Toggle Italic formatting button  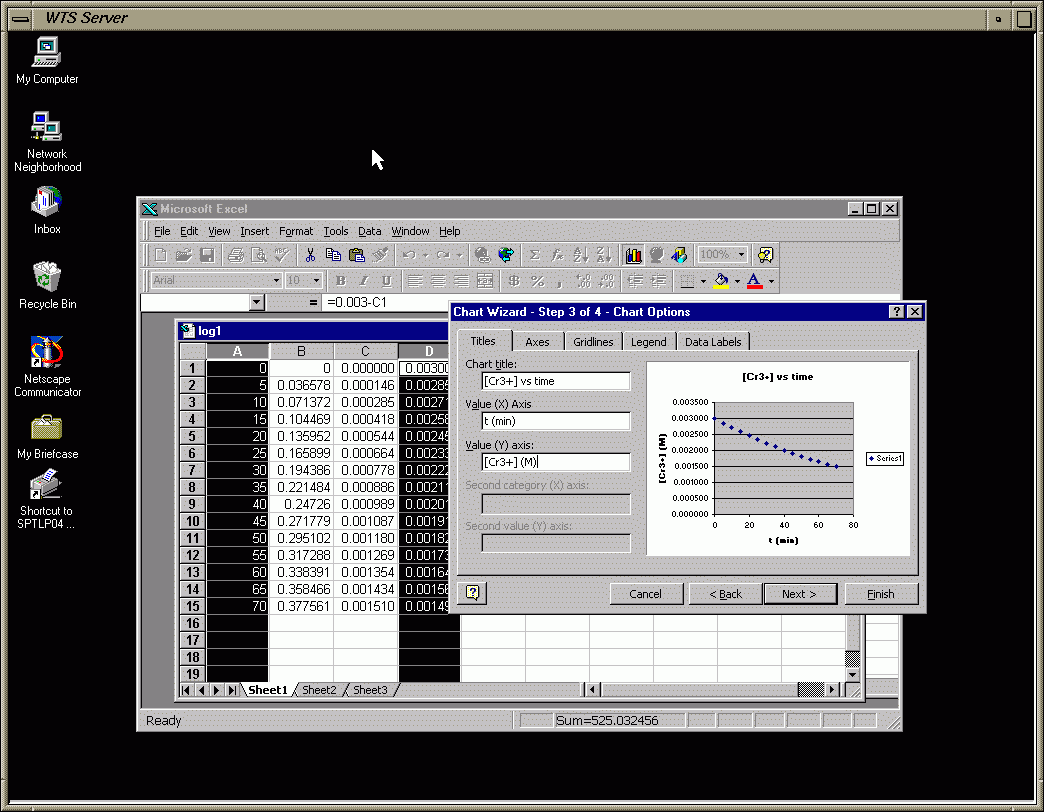point(362,281)
